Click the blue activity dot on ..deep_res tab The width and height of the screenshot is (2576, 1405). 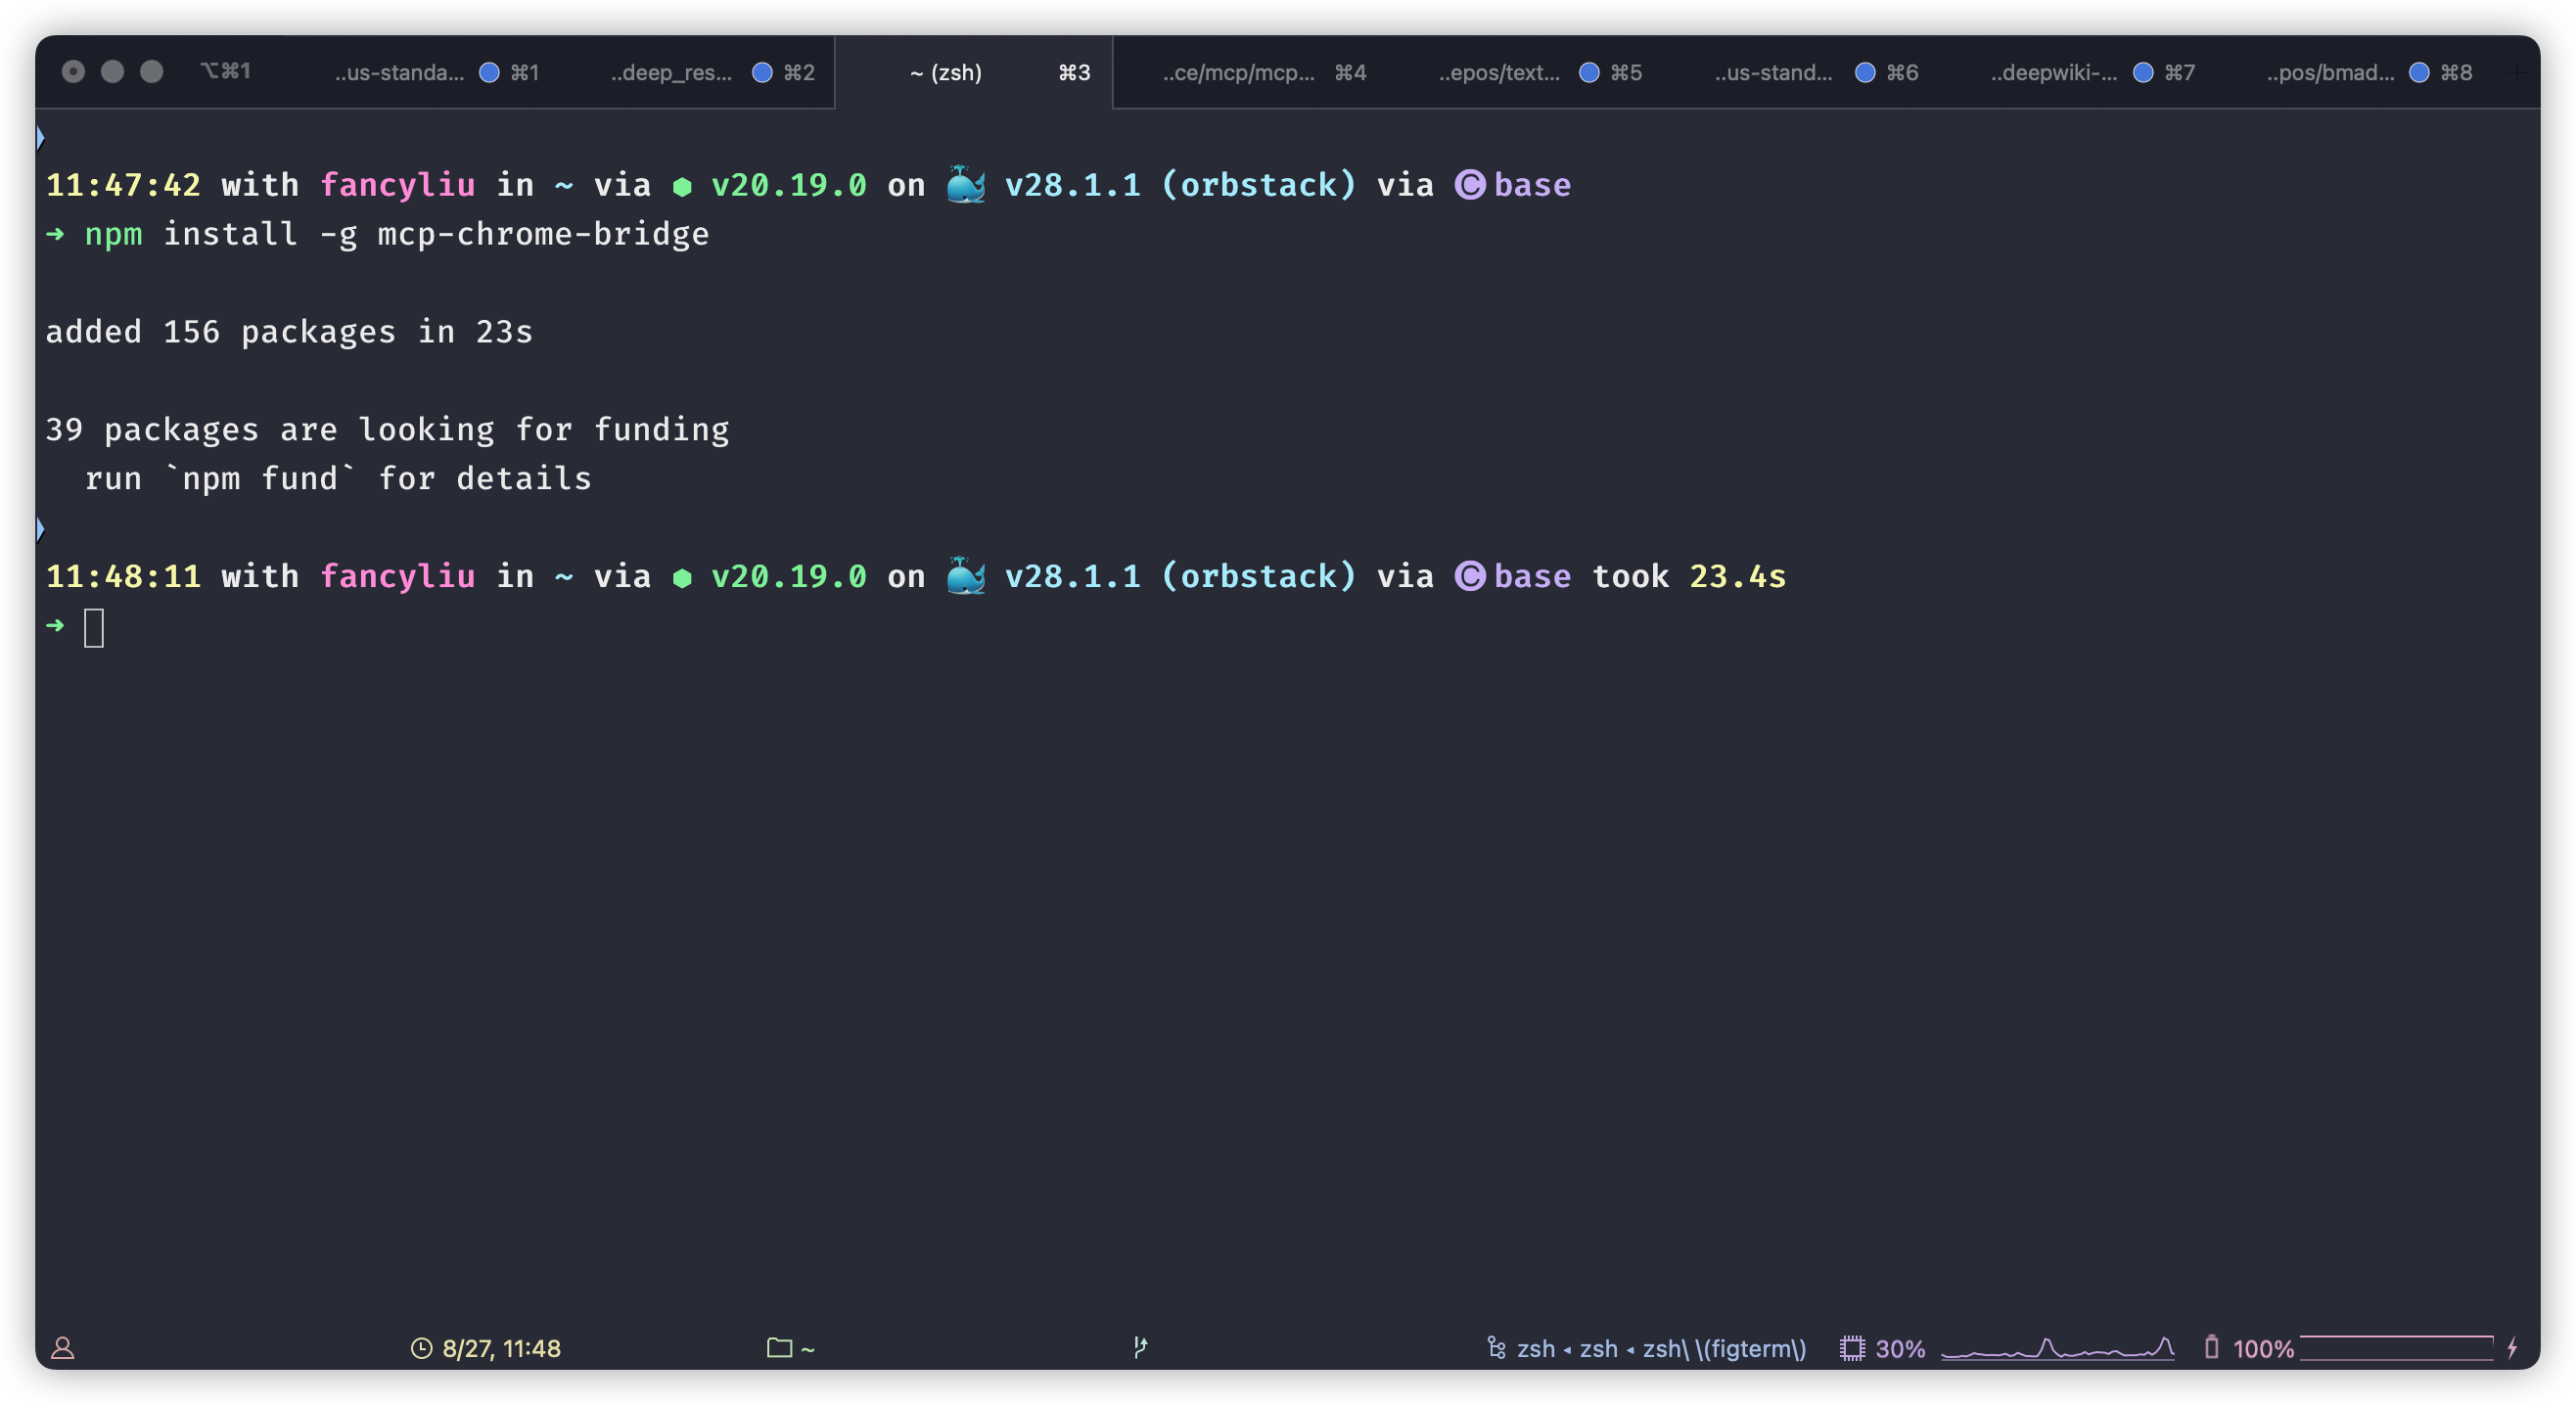click(762, 72)
